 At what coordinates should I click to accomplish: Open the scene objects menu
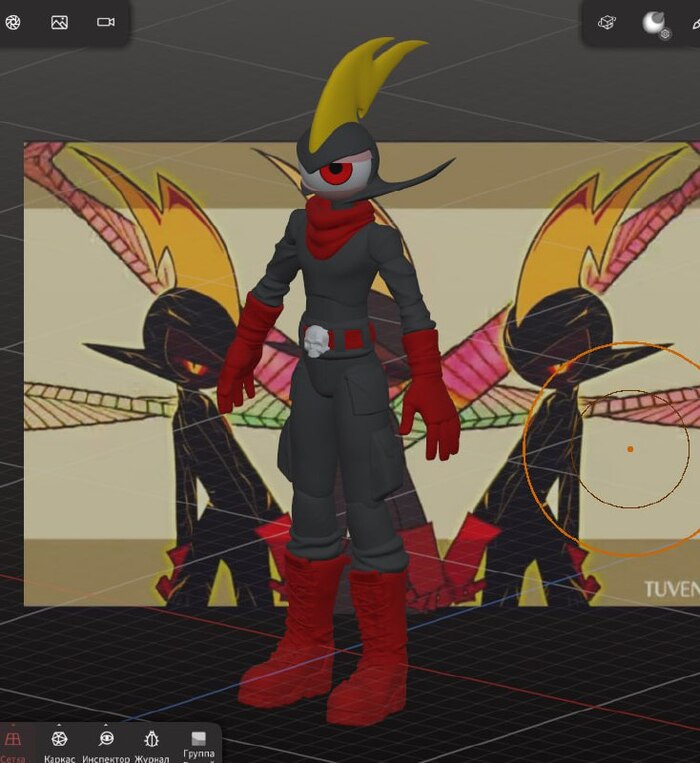(607, 22)
